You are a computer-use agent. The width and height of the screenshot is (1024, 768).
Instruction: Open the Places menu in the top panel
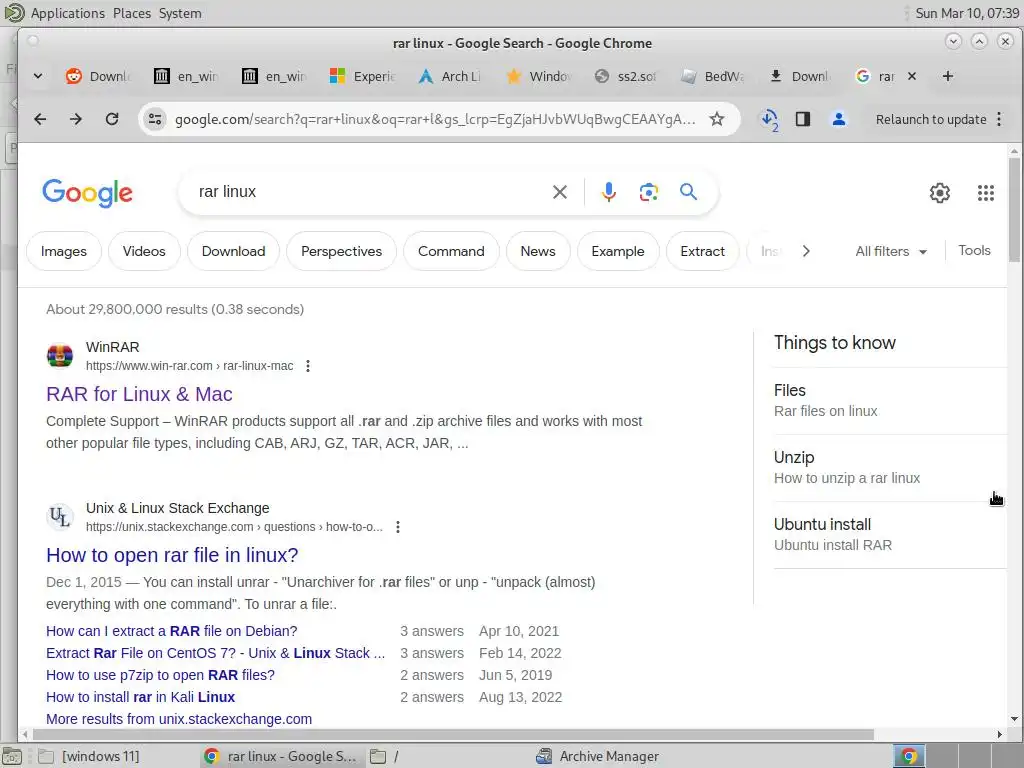tap(131, 13)
